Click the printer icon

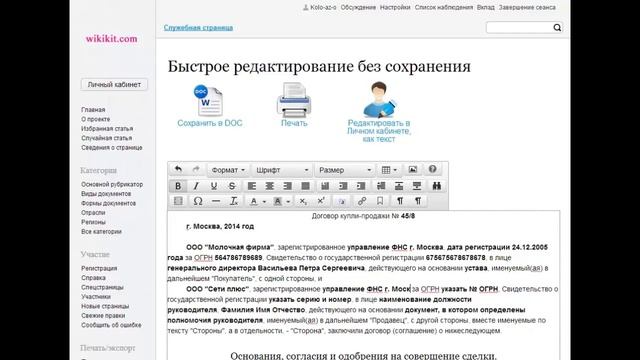click(294, 100)
